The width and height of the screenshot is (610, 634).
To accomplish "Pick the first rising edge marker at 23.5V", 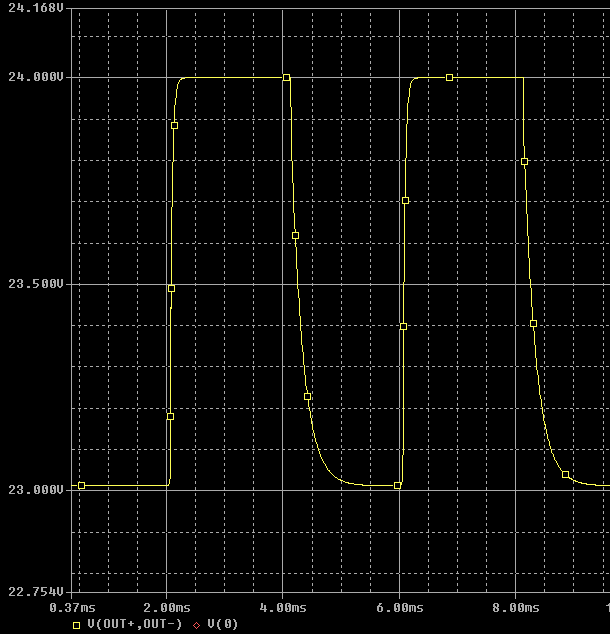I will click(171, 288).
